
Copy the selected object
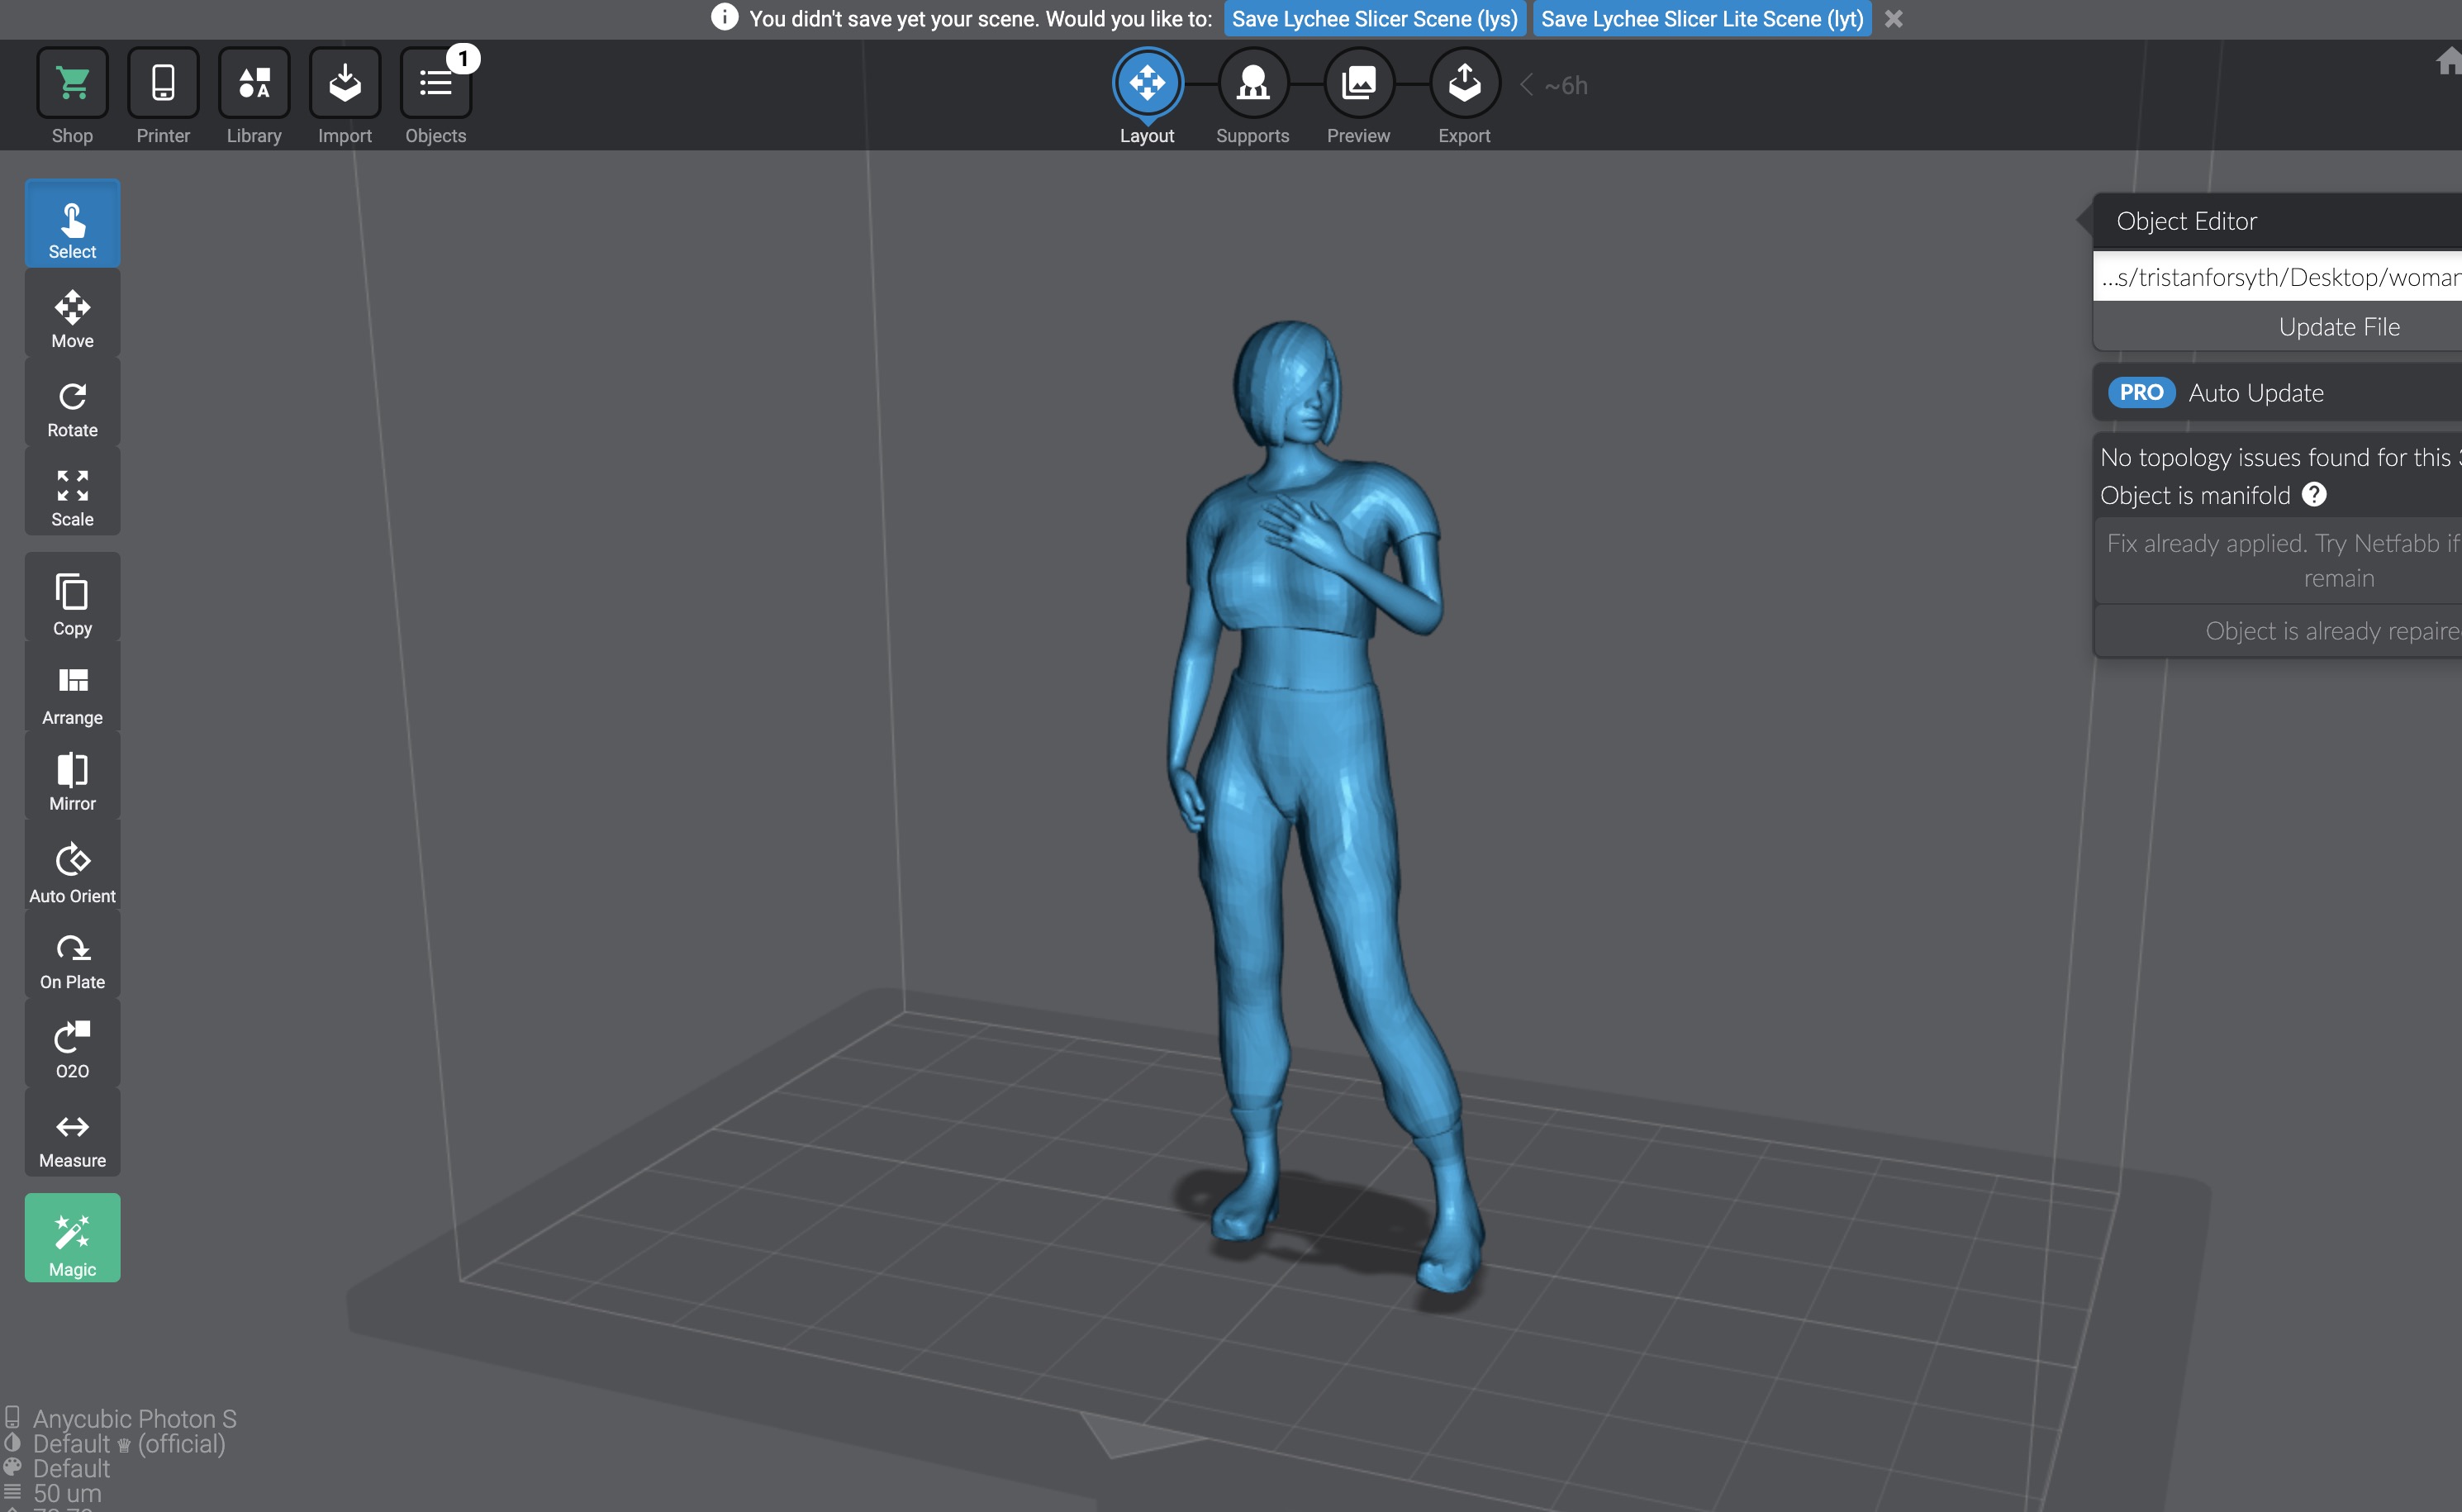pyautogui.click(x=73, y=597)
